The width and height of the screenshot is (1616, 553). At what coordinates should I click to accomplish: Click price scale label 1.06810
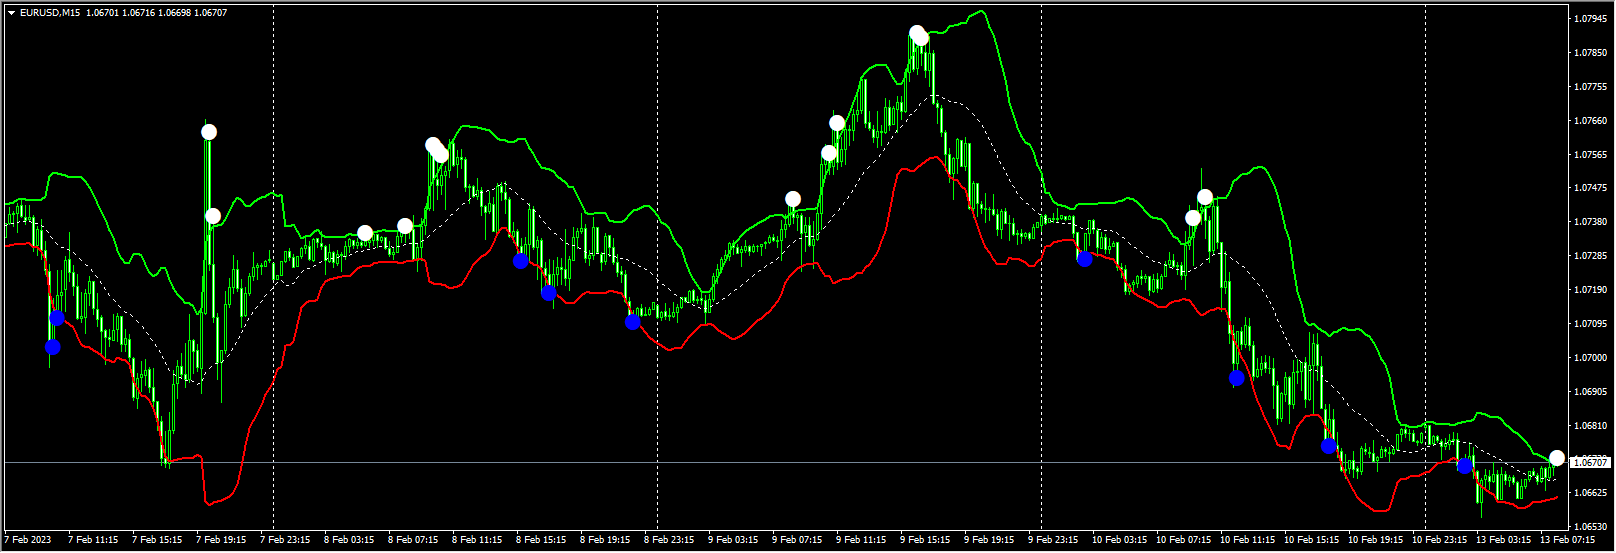(1589, 426)
